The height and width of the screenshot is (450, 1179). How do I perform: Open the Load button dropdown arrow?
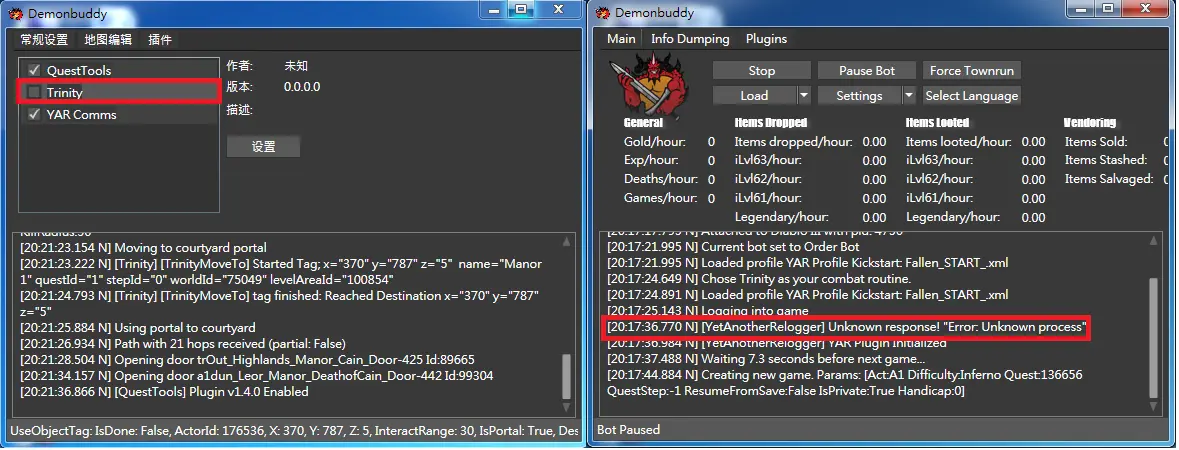pos(804,96)
